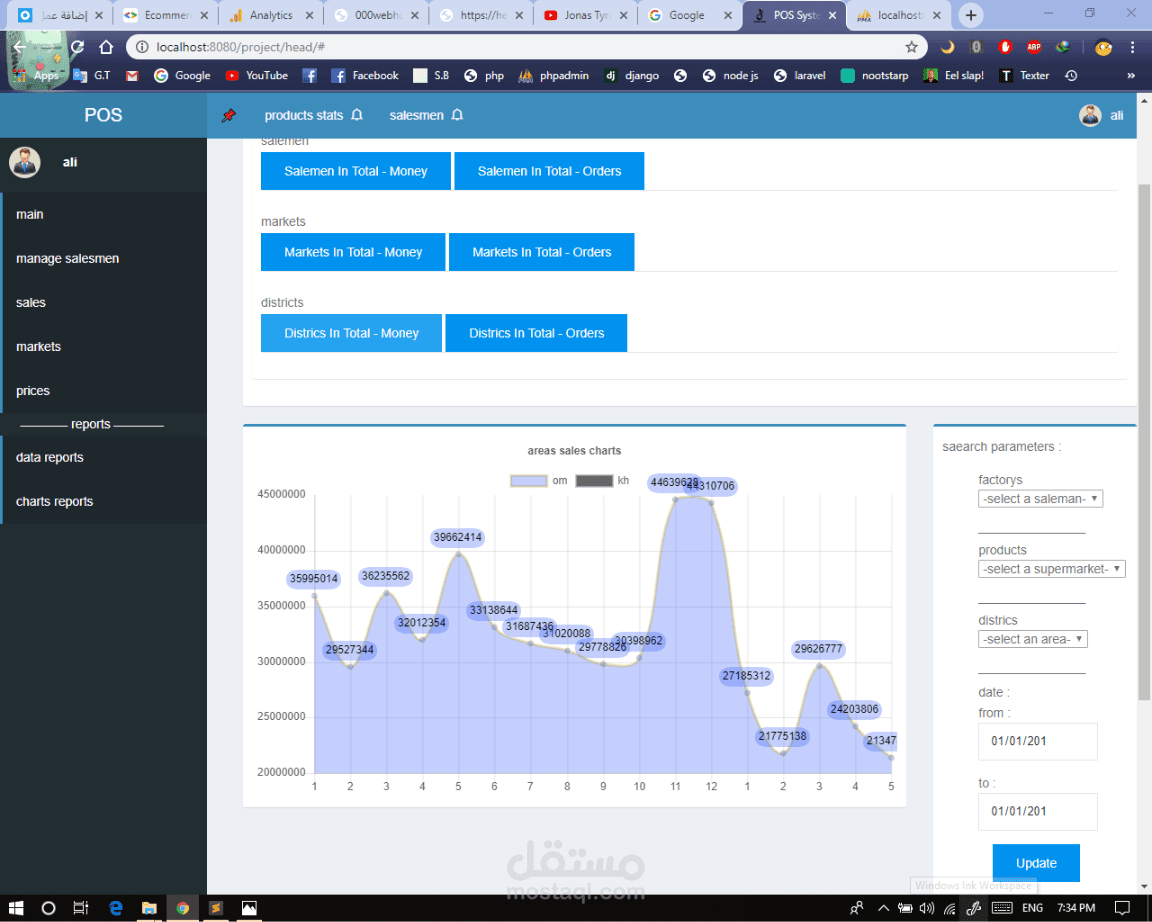
Task: Open charts reports in the sidebar
Action: click(104, 502)
